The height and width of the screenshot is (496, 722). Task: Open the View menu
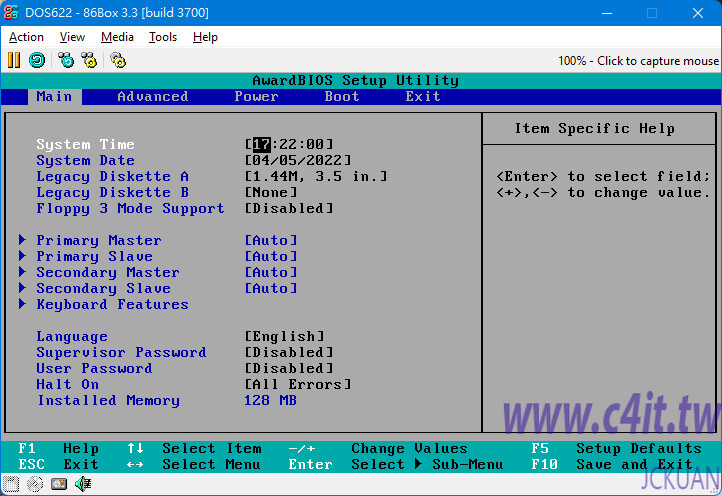[72, 37]
